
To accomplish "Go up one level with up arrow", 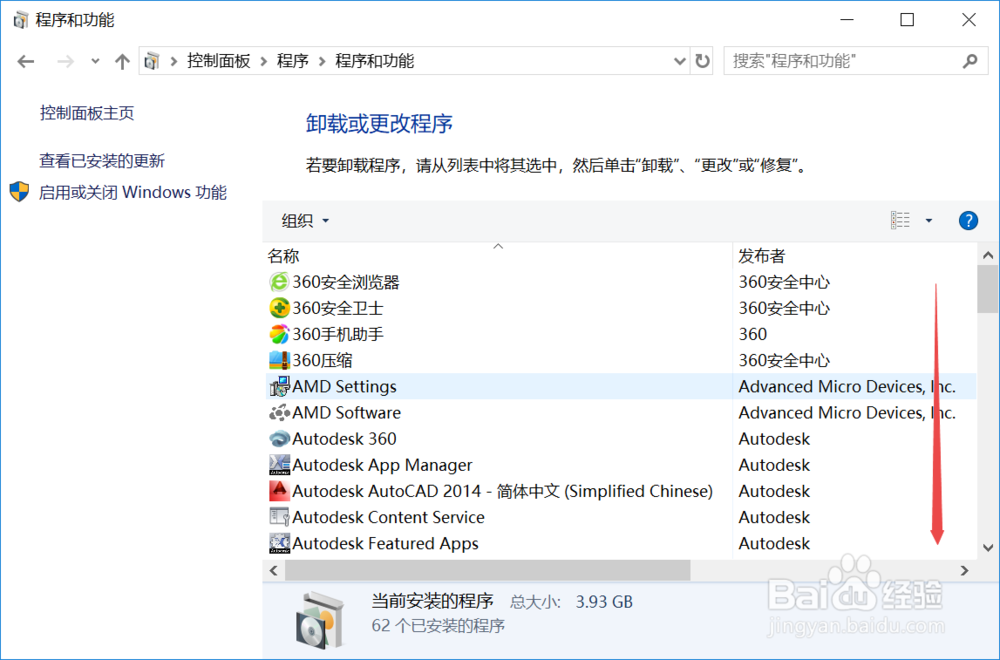I will [x=122, y=62].
